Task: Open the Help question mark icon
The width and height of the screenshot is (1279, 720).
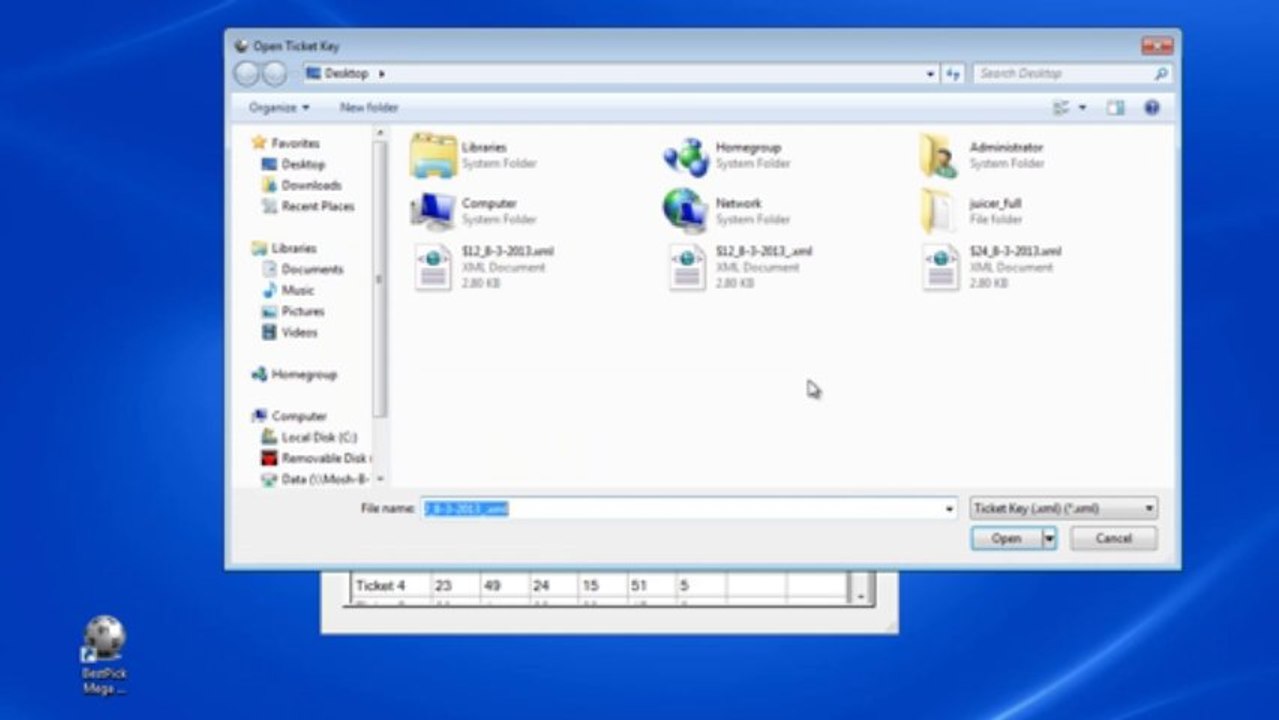Action: (x=1152, y=107)
